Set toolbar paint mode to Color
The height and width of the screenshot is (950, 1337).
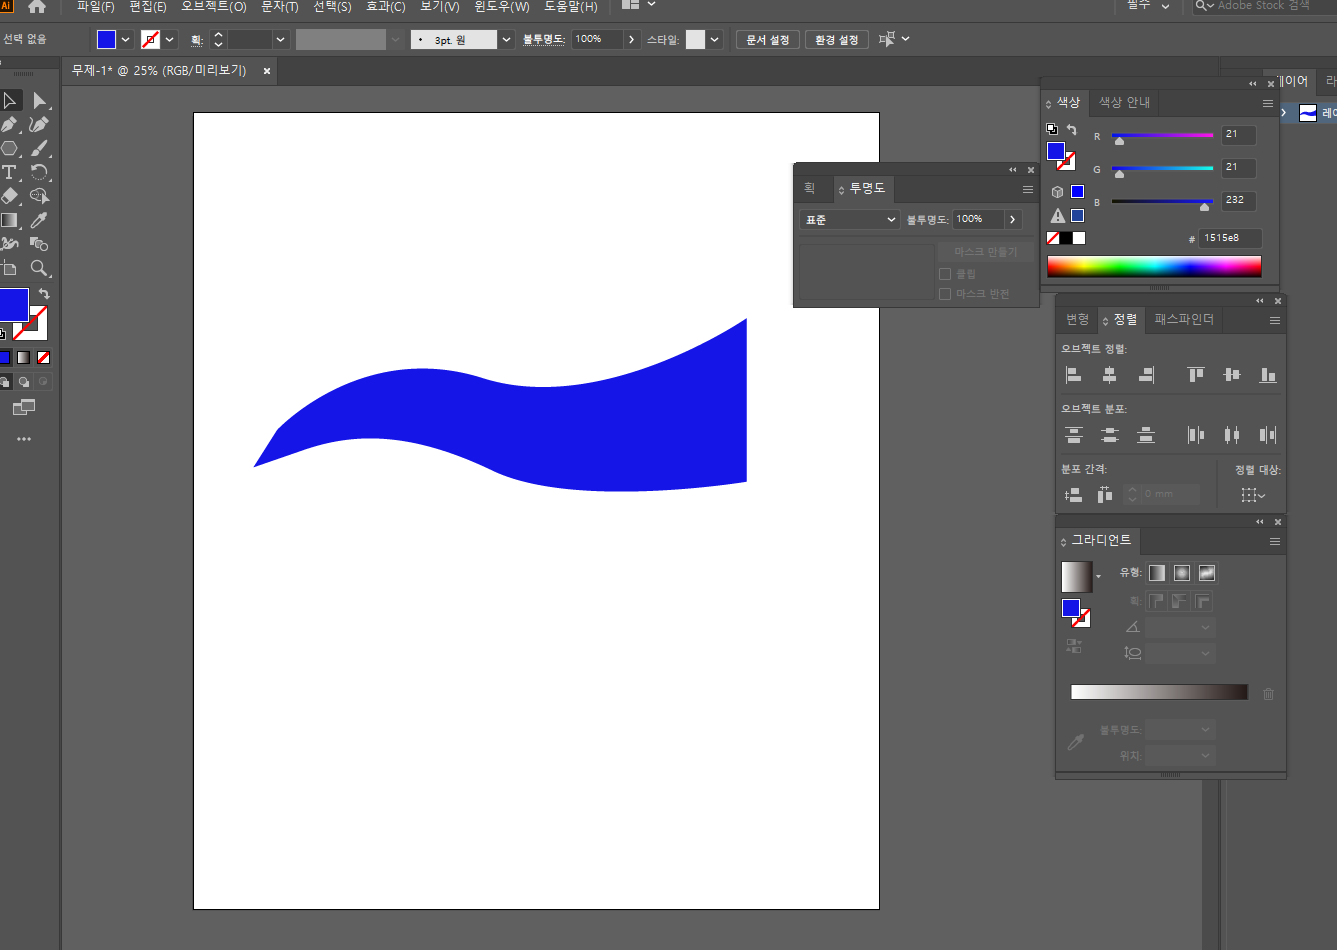coord(5,358)
